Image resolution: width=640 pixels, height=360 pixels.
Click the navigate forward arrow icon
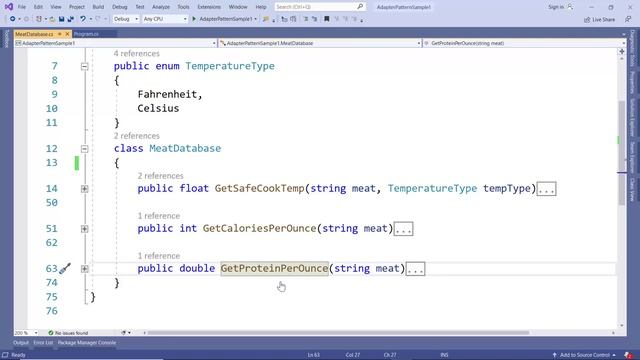click(x=27, y=19)
